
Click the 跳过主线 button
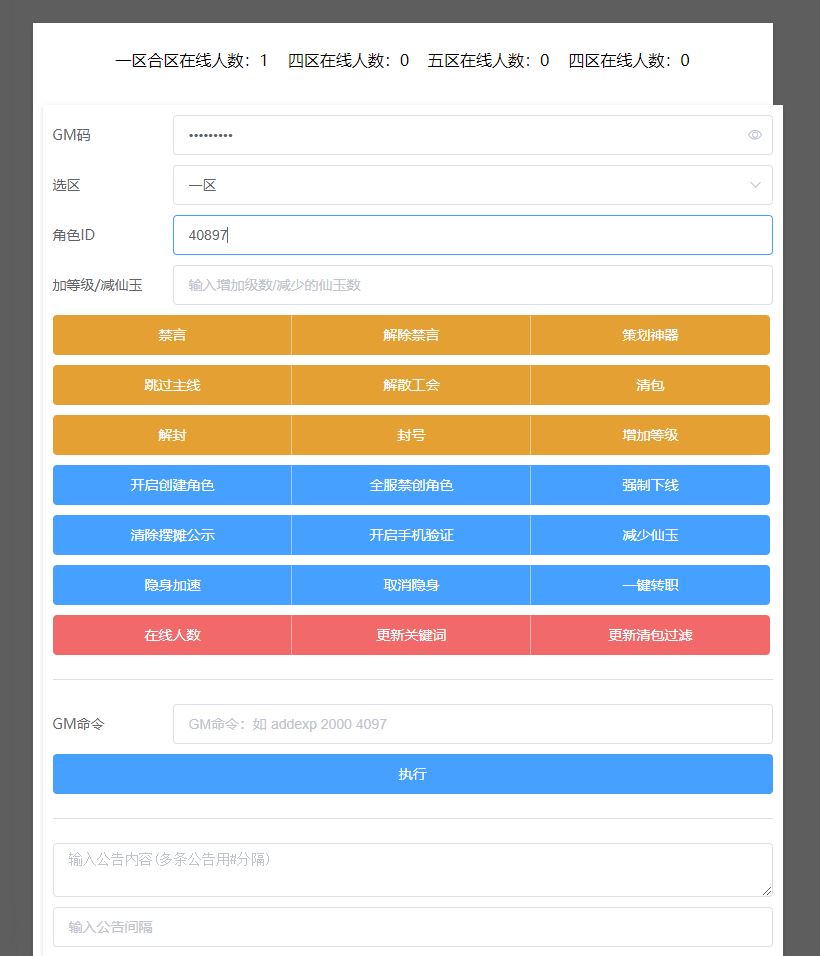pyautogui.click(x=172, y=385)
